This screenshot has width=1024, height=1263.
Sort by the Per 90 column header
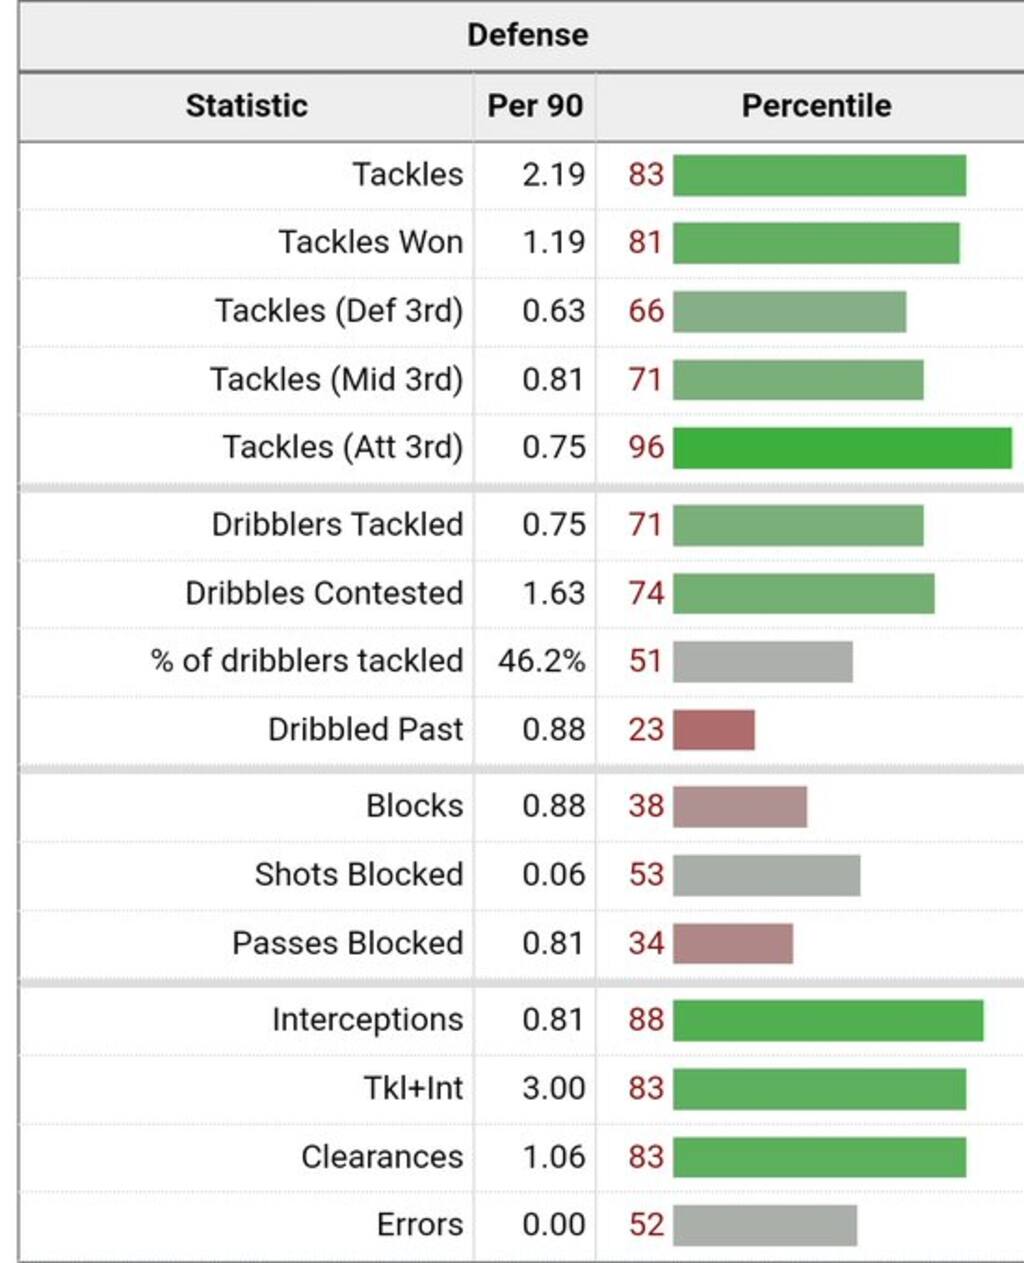tap(534, 105)
